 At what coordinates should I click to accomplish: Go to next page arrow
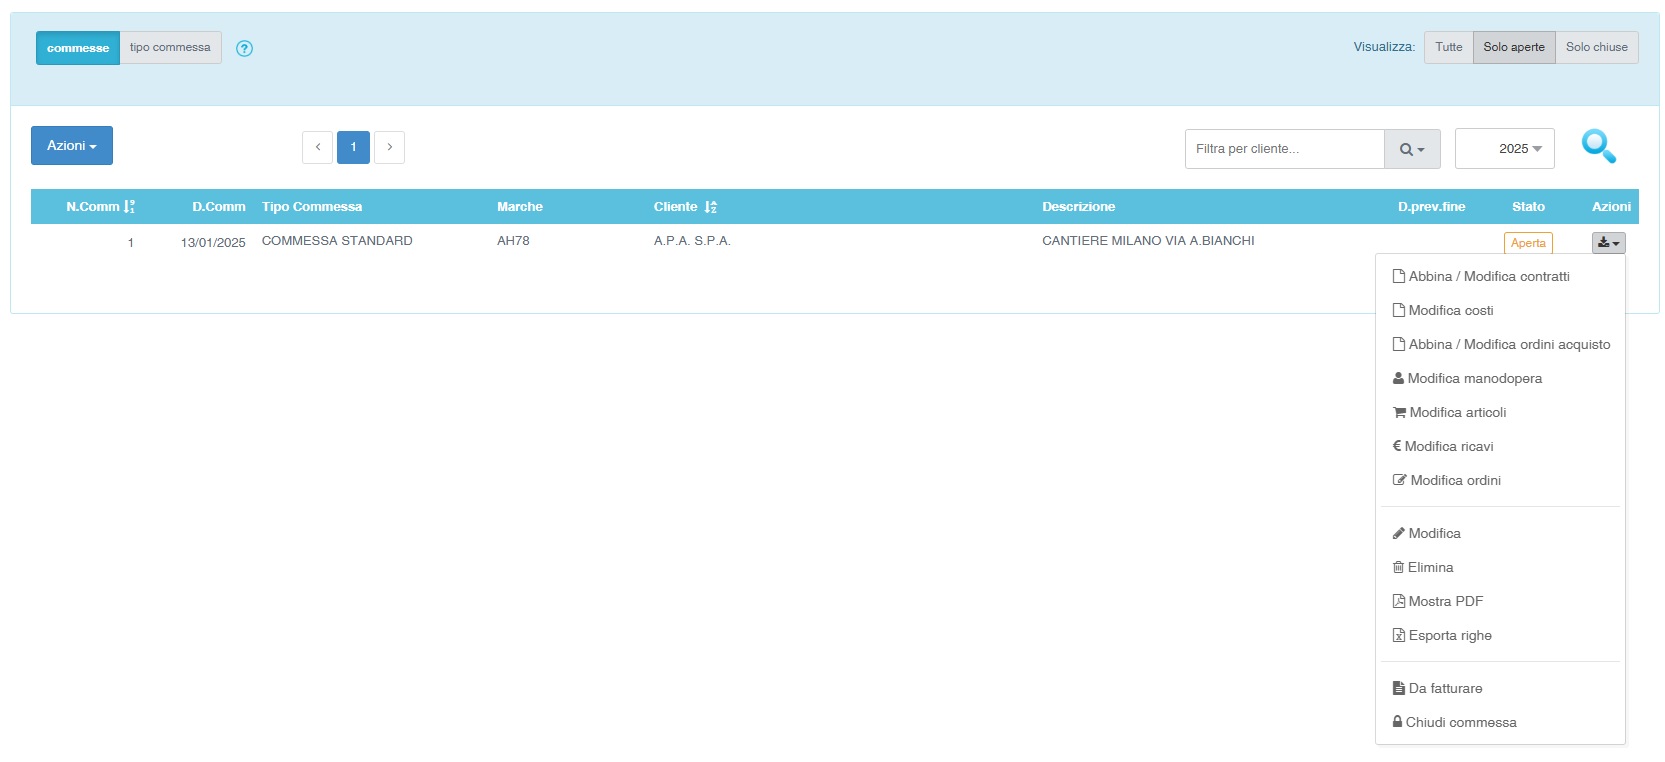point(390,147)
